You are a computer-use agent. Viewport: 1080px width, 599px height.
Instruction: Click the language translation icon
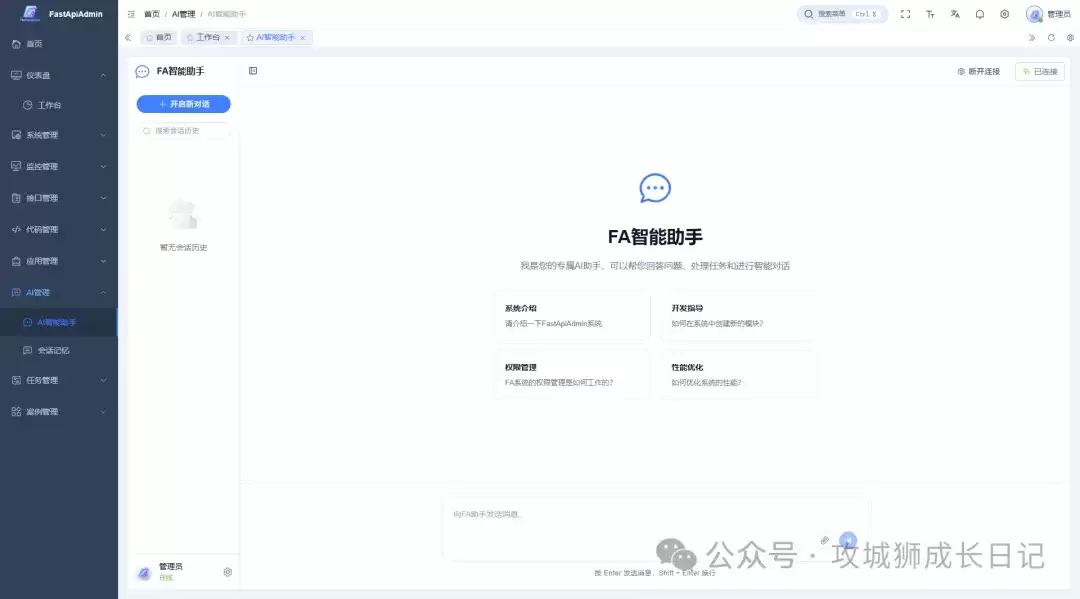click(955, 14)
